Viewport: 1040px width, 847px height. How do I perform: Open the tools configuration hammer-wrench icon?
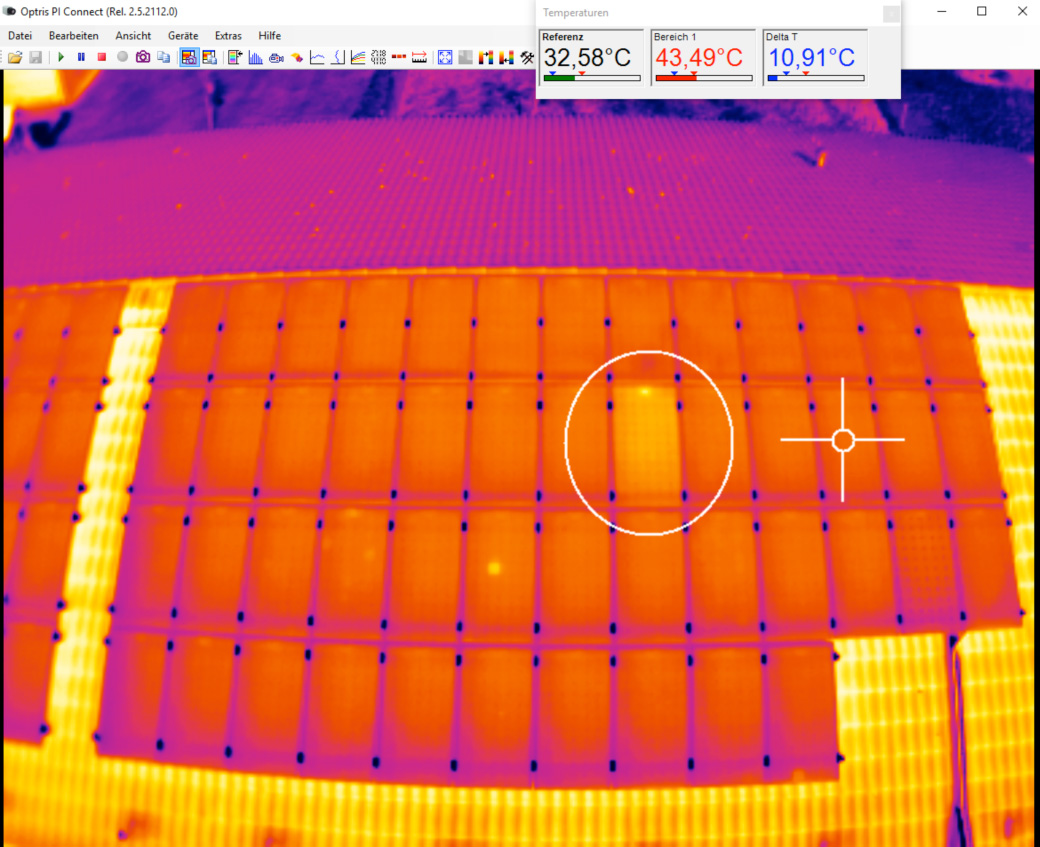pyautogui.click(x=527, y=57)
